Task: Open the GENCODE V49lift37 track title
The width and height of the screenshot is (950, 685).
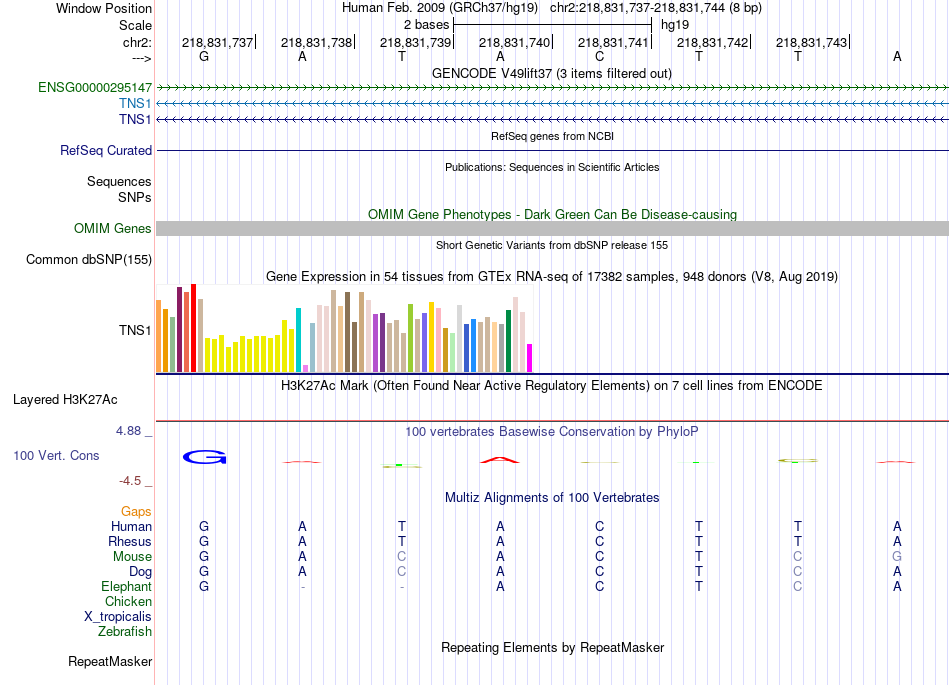Action: click(x=551, y=73)
